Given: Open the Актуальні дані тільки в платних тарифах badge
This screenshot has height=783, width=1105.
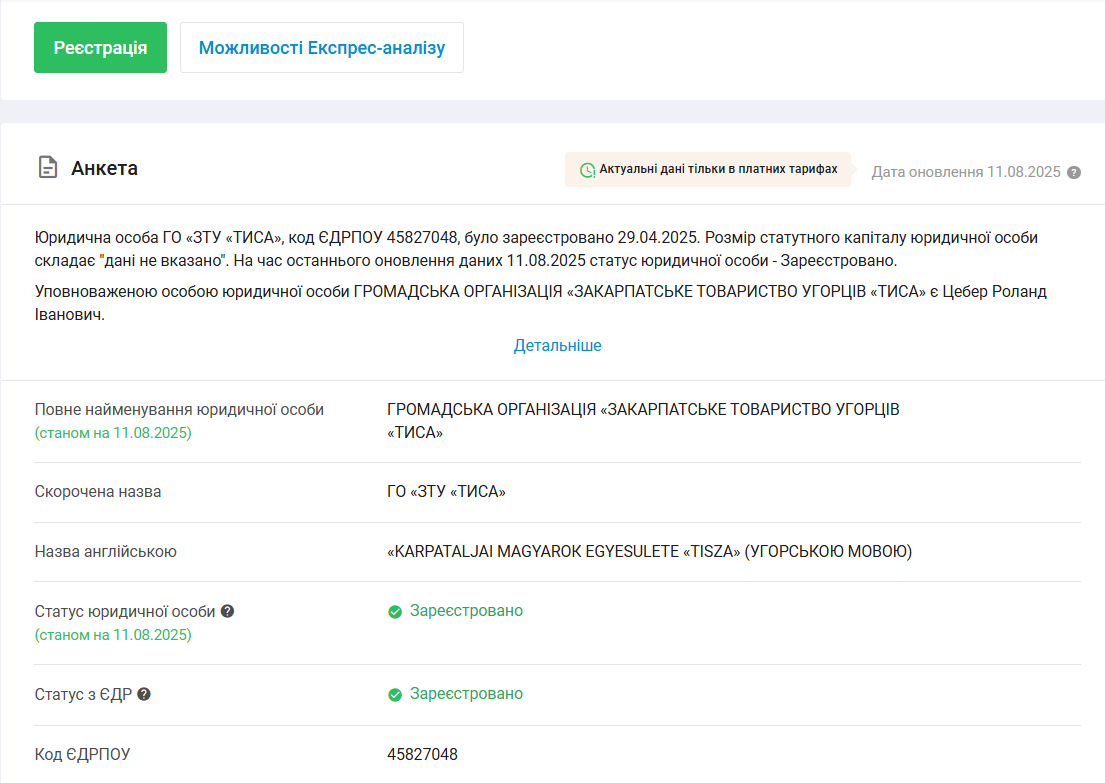Looking at the screenshot, I should (x=708, y=169).
